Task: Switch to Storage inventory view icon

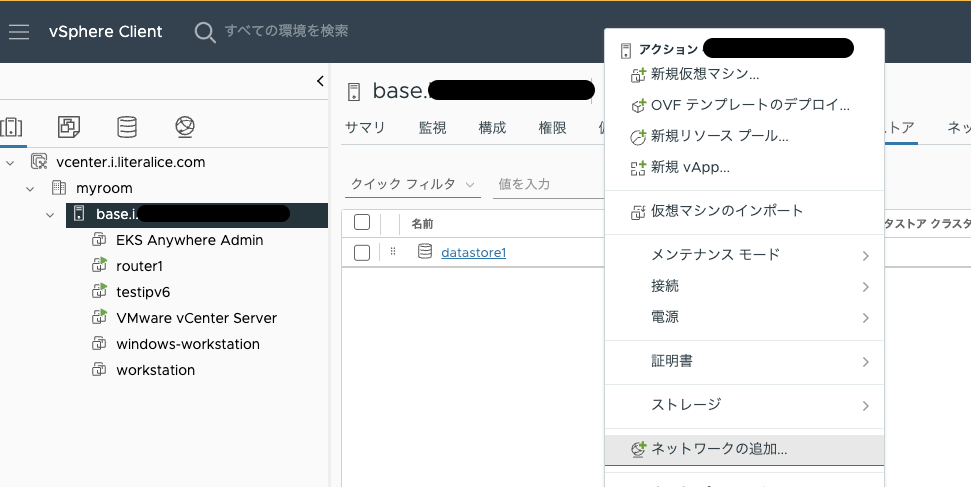Action: [x=127, y=126]
